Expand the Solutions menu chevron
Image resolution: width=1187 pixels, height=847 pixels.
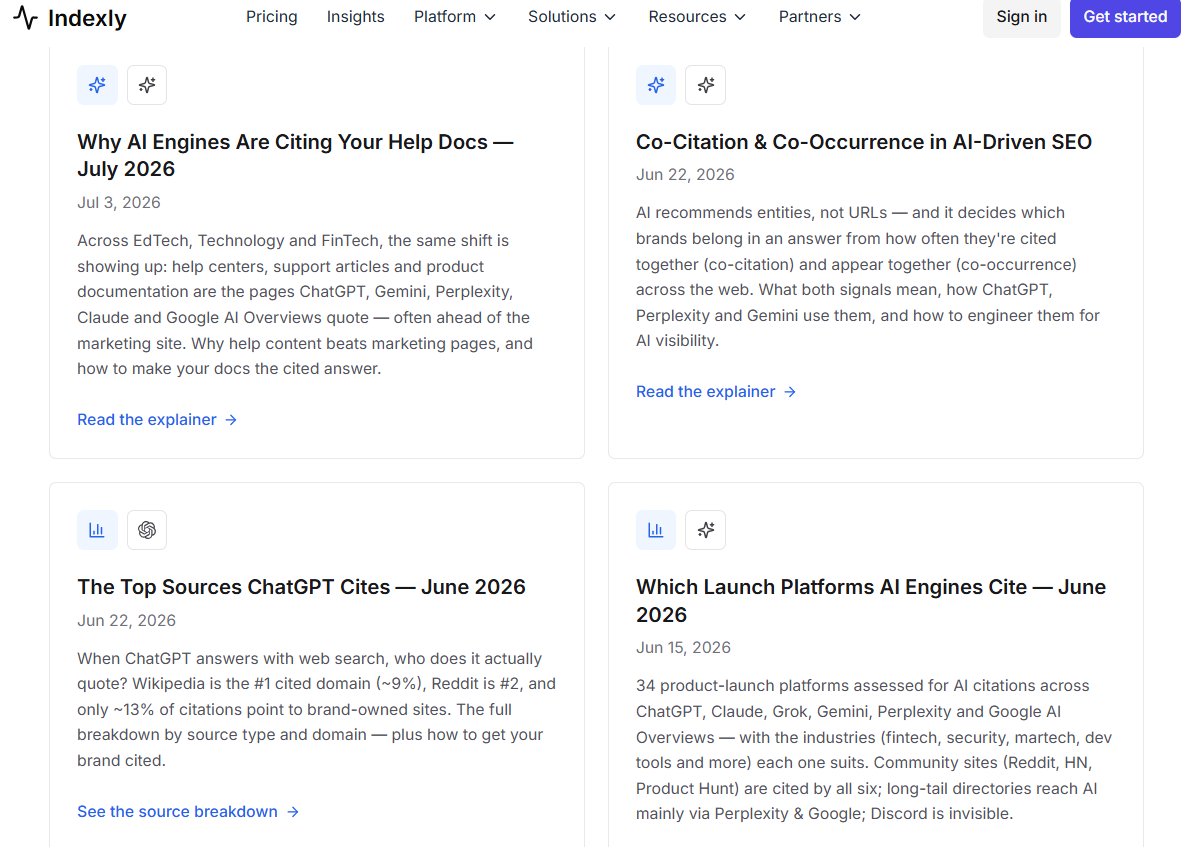(610, 17)
